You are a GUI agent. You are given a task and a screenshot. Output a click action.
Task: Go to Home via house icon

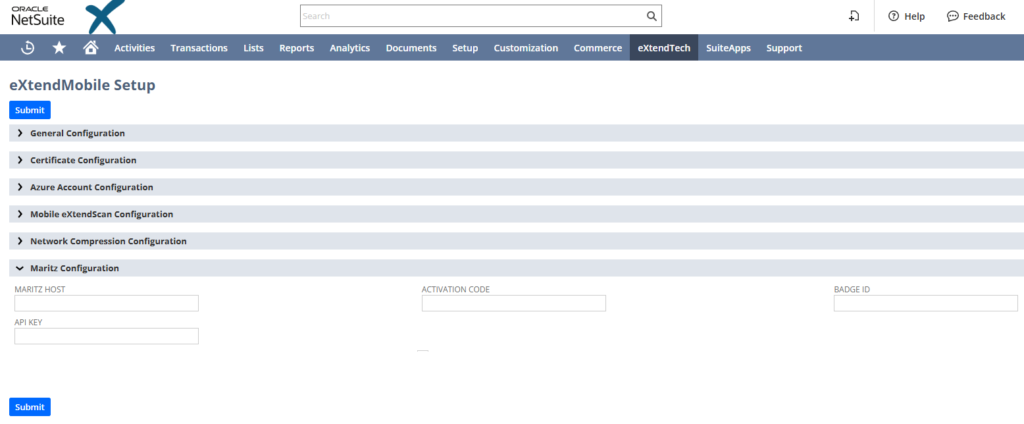coord(91,48)
